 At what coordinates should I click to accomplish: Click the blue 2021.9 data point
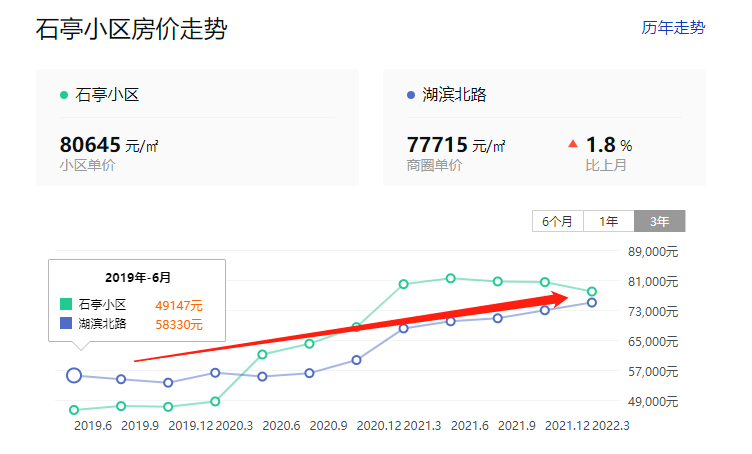pyautogui.click(x=498, y=318)
